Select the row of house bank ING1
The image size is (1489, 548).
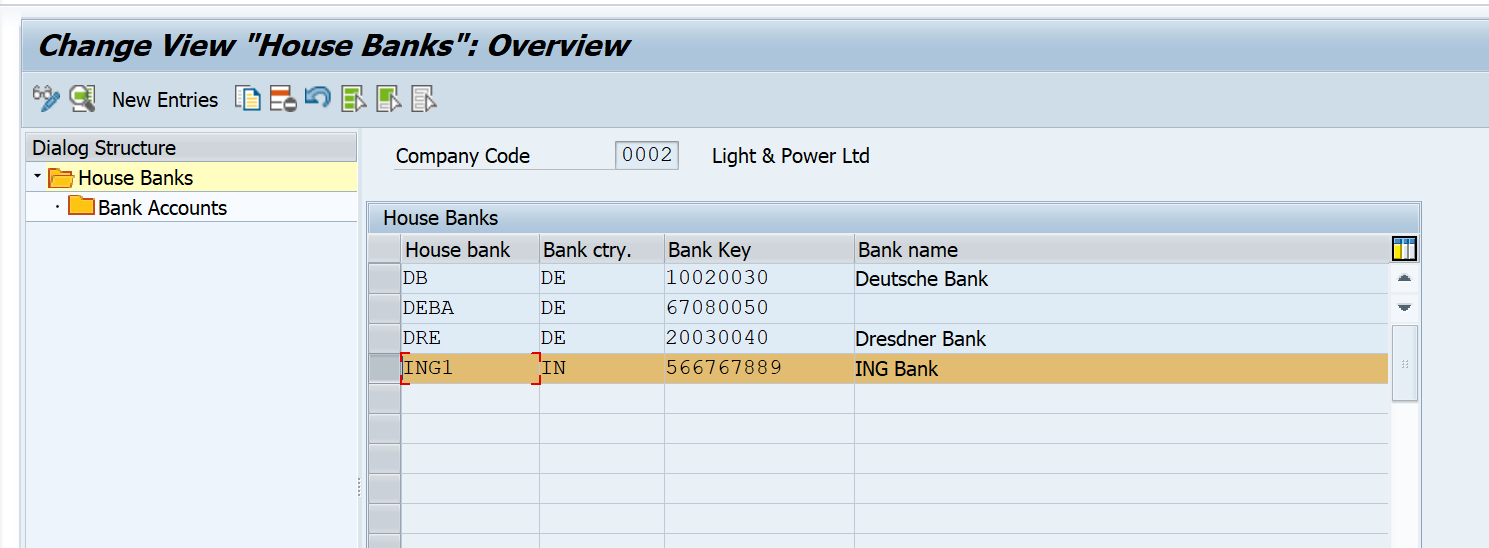pyautogui.click(x=384, y=368)
